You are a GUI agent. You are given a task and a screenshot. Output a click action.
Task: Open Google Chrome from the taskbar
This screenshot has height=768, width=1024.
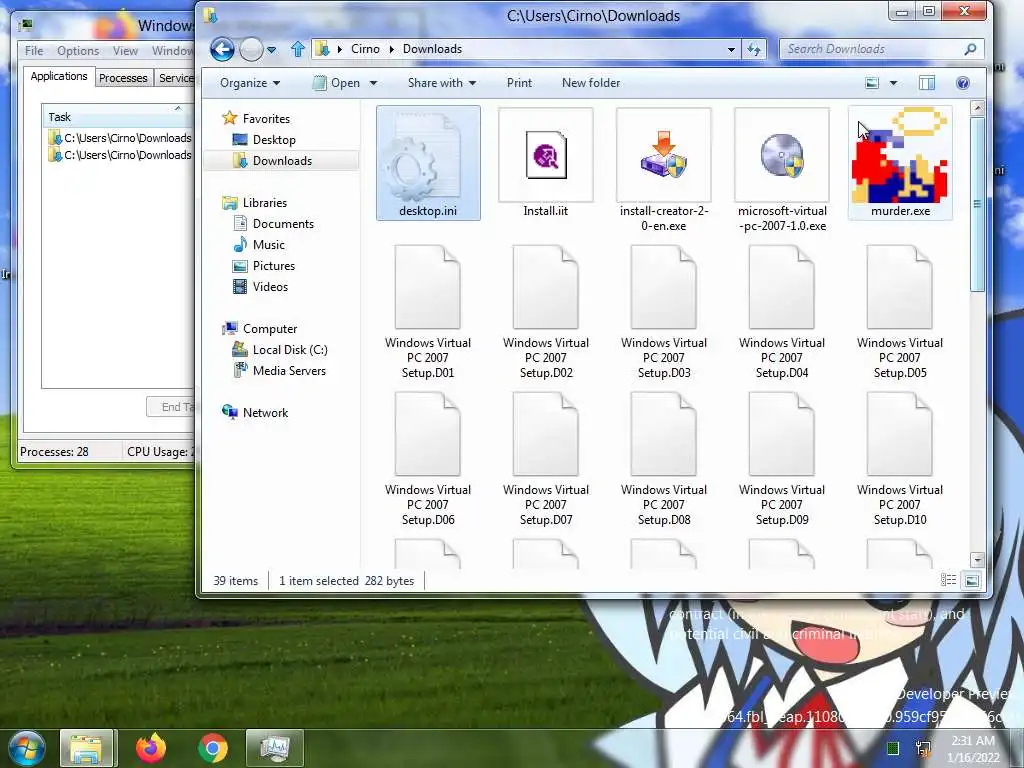[212, 748]
